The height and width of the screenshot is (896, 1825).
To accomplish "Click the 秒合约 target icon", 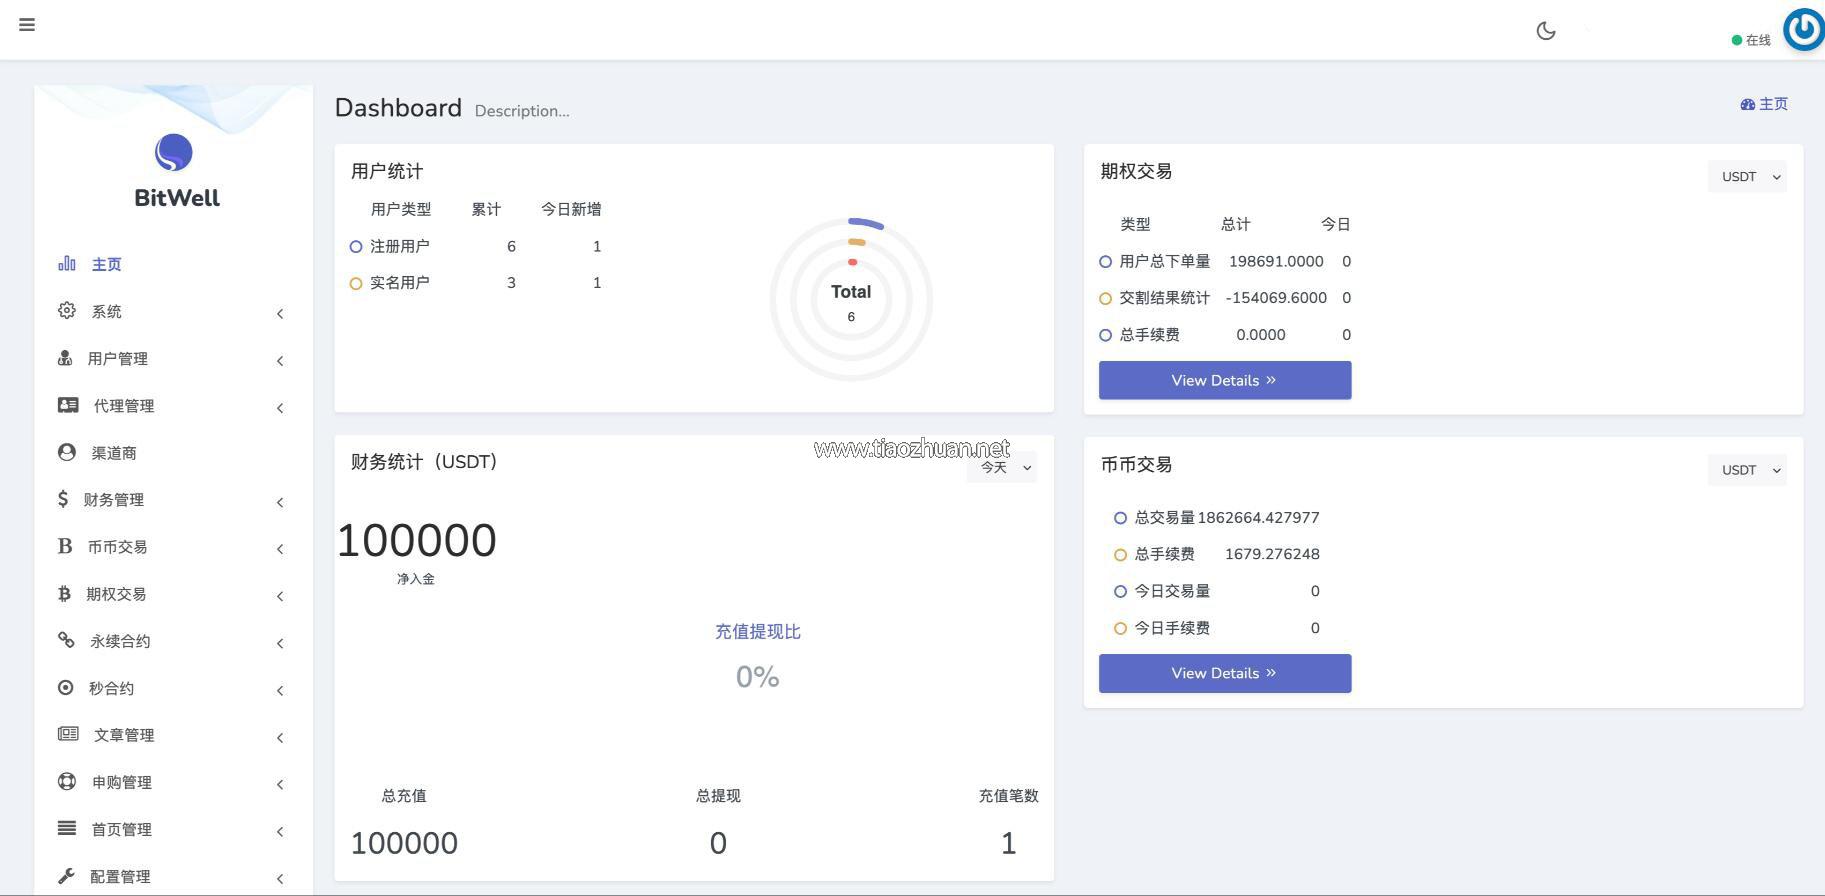I will pos(66,687).
